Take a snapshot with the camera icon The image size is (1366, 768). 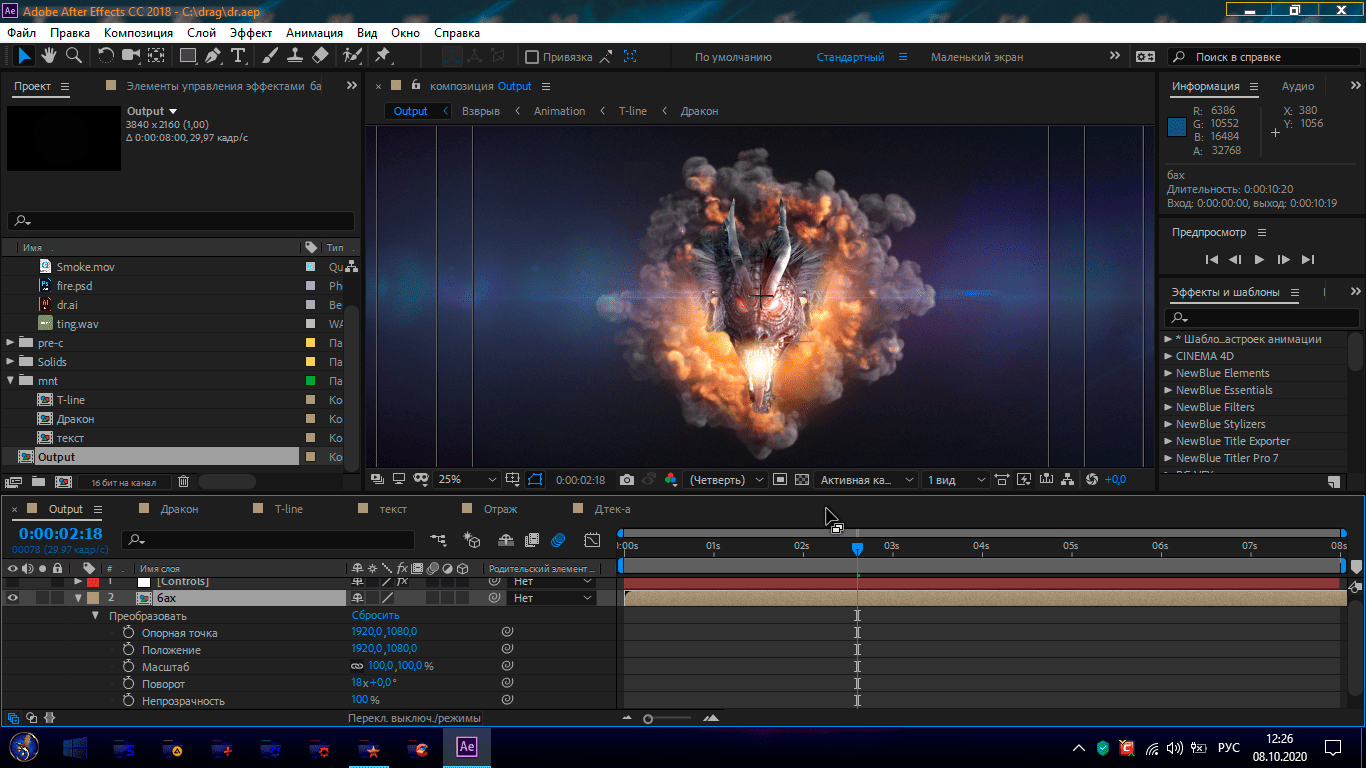click(627, 480)
